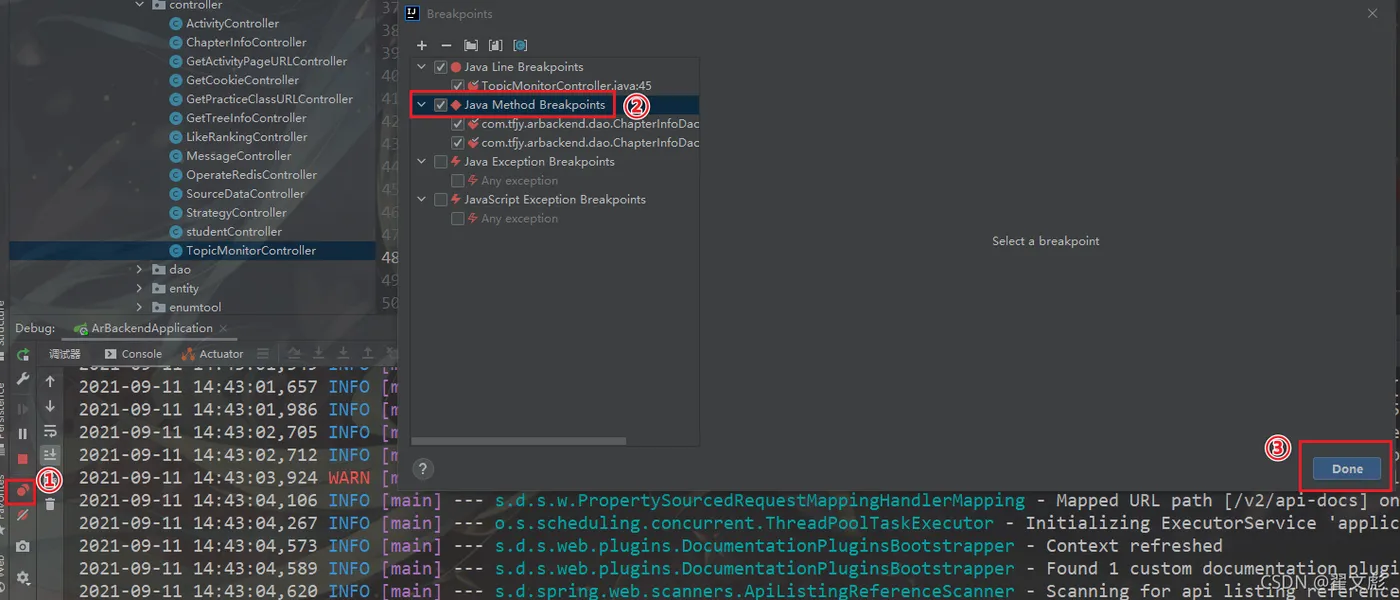Click console up arrow icon
Viewport: 1400px width, 600px height.
(50, 381)
